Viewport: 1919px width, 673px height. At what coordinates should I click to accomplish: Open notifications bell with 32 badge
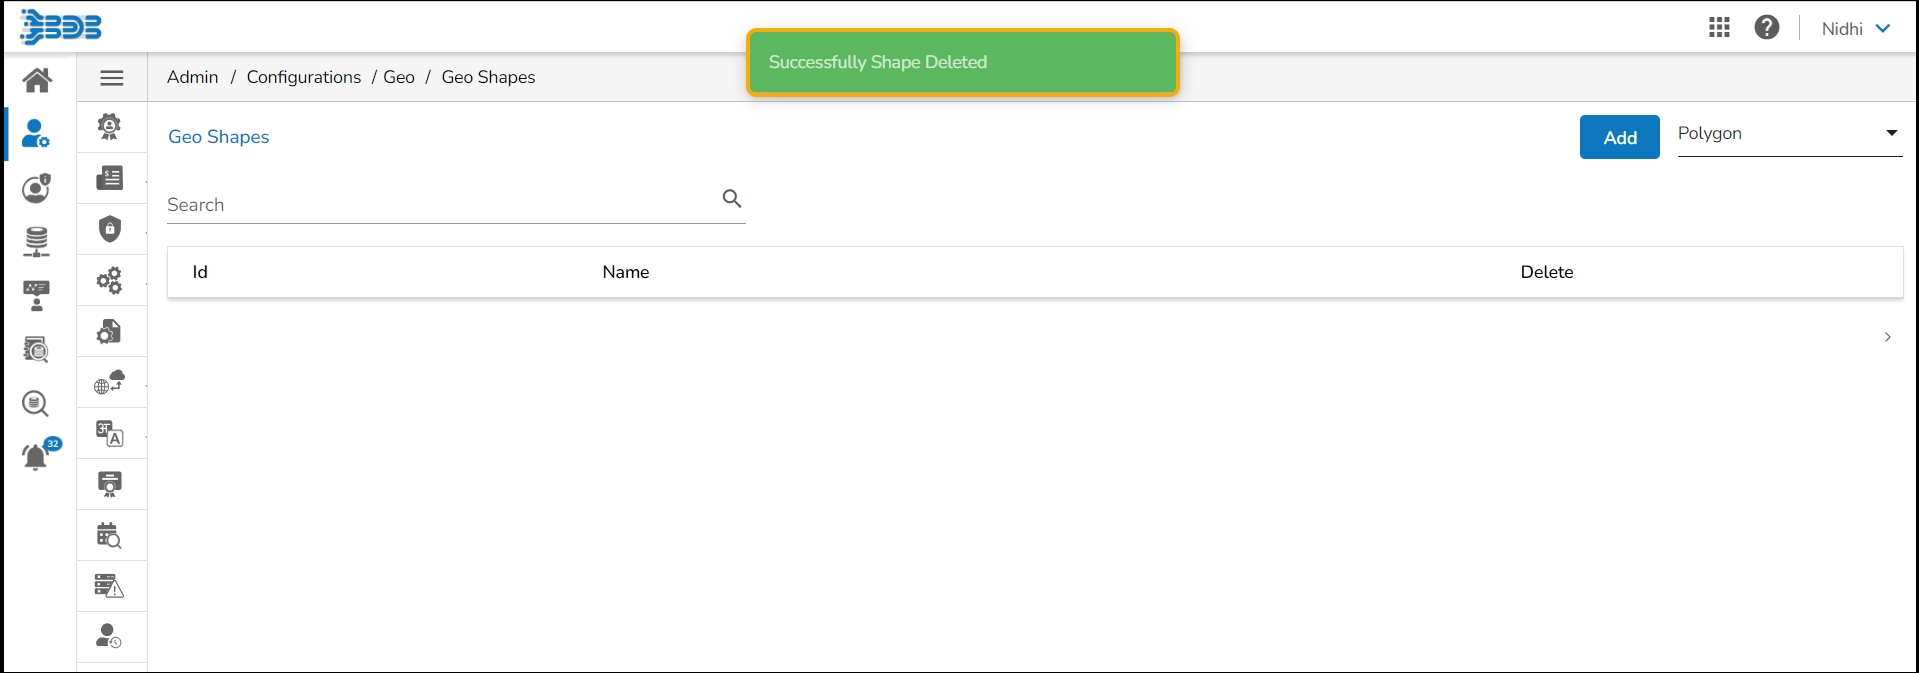coord(40,455)
